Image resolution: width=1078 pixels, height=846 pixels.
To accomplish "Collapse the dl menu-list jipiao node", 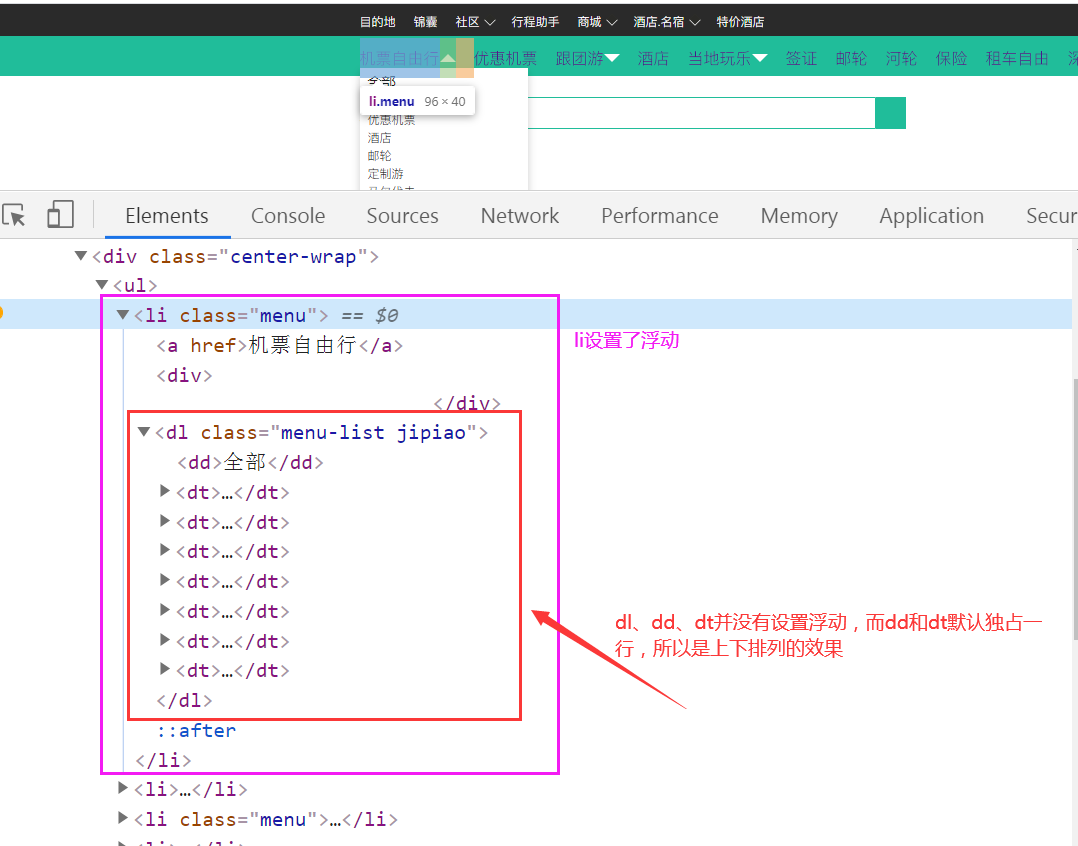I will point(144,432).
